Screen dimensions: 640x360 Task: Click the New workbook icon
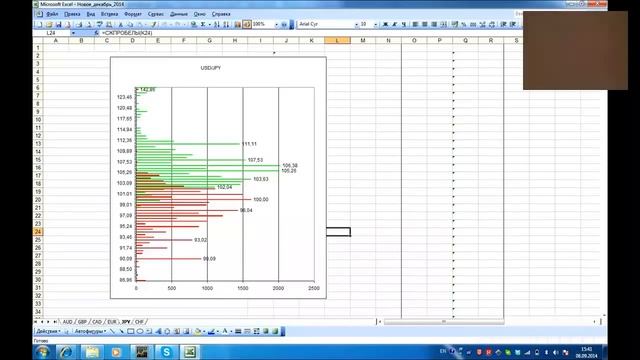[39, 24]
